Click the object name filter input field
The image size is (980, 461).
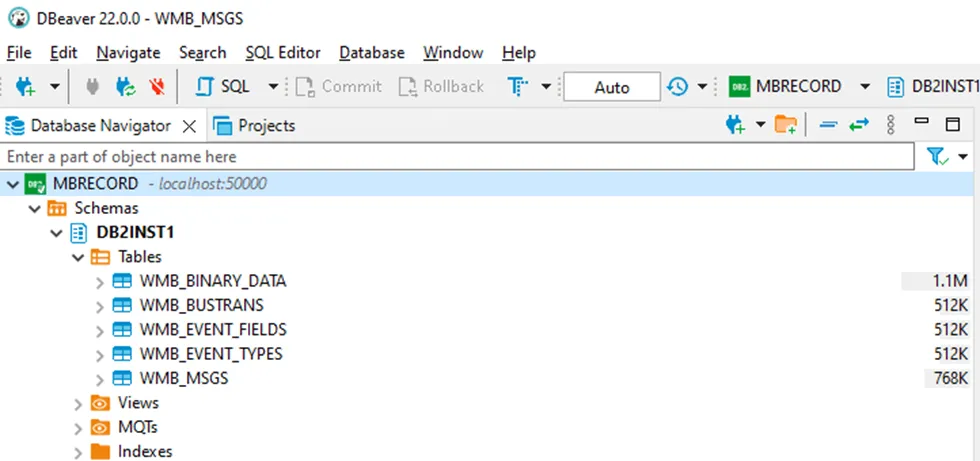[457, 156]
